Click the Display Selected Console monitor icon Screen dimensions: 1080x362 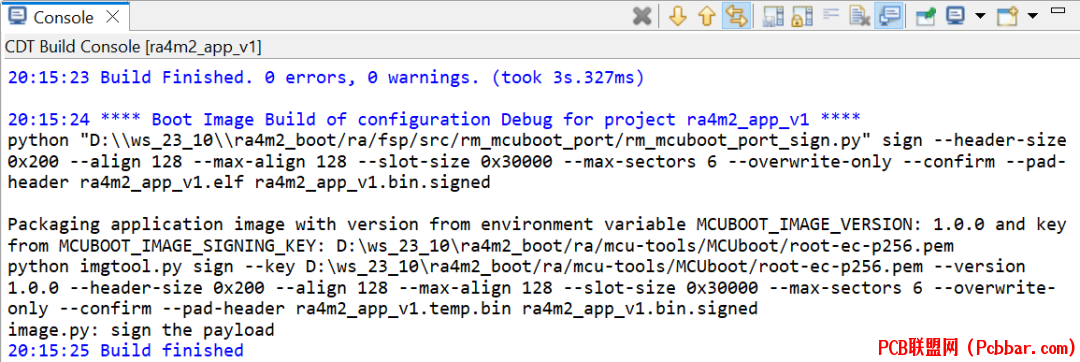click(x=955, y=16)
